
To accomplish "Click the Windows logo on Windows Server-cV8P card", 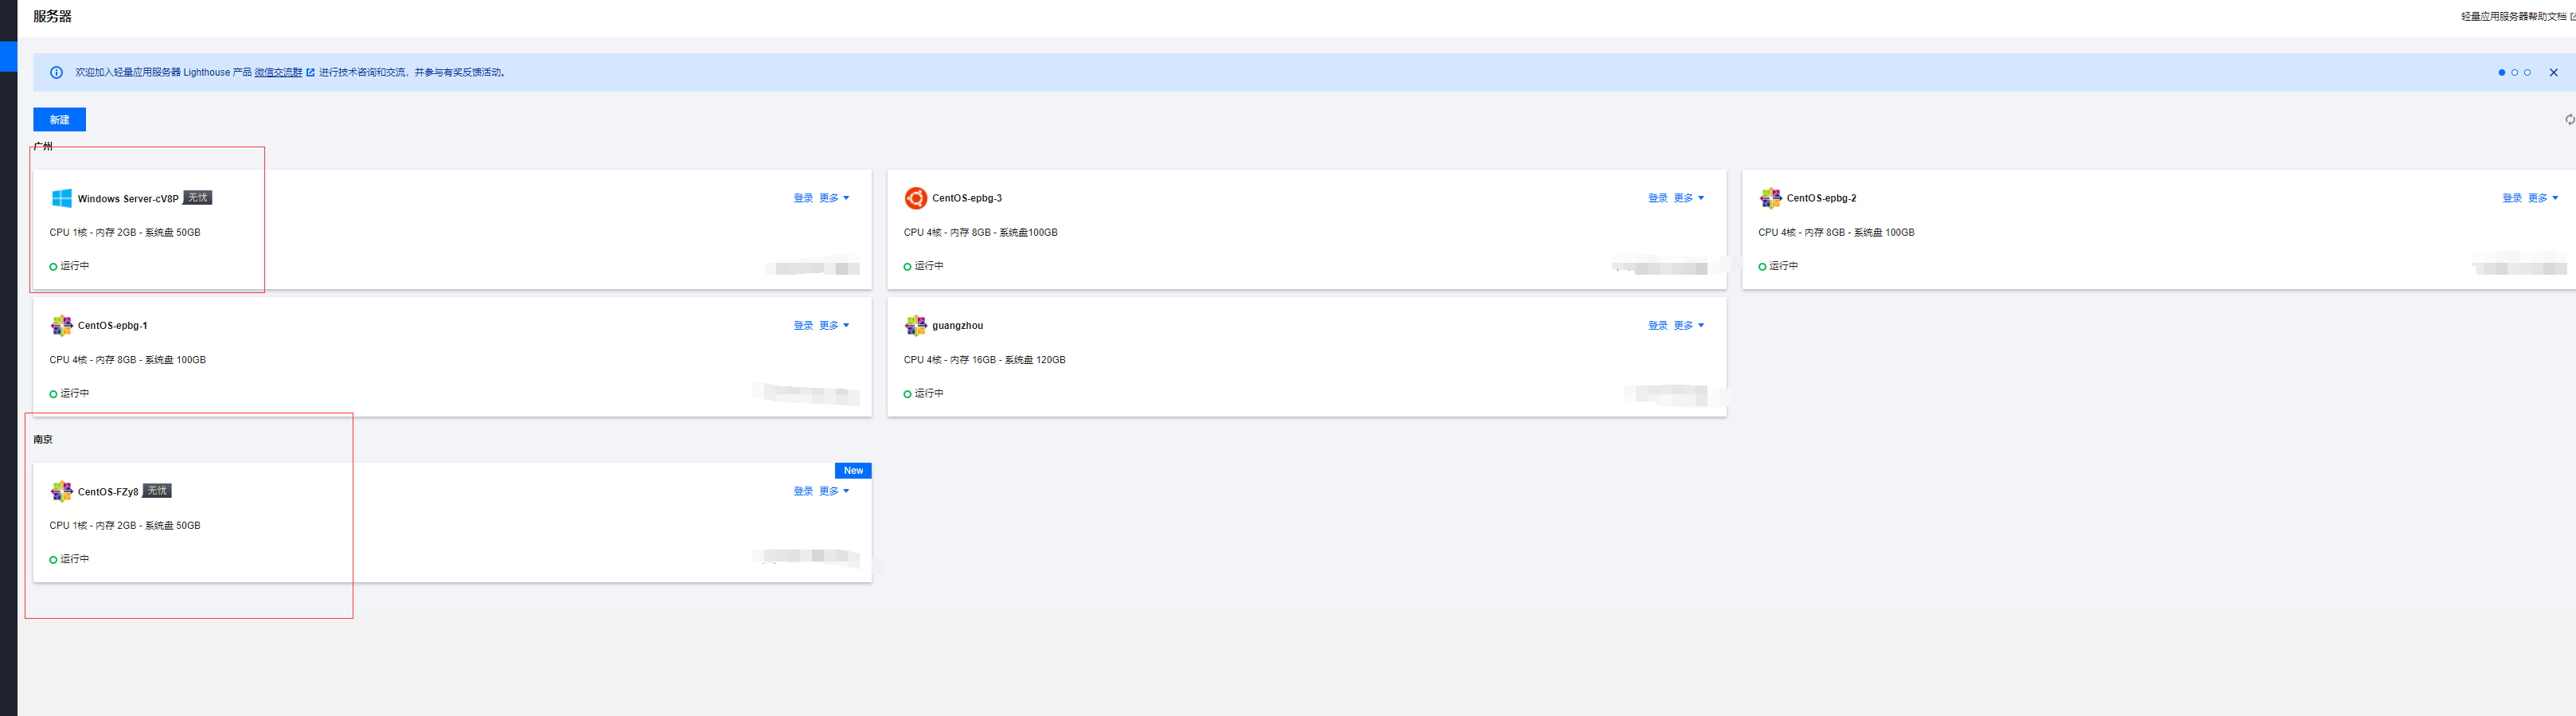I will tap(61, 198).
